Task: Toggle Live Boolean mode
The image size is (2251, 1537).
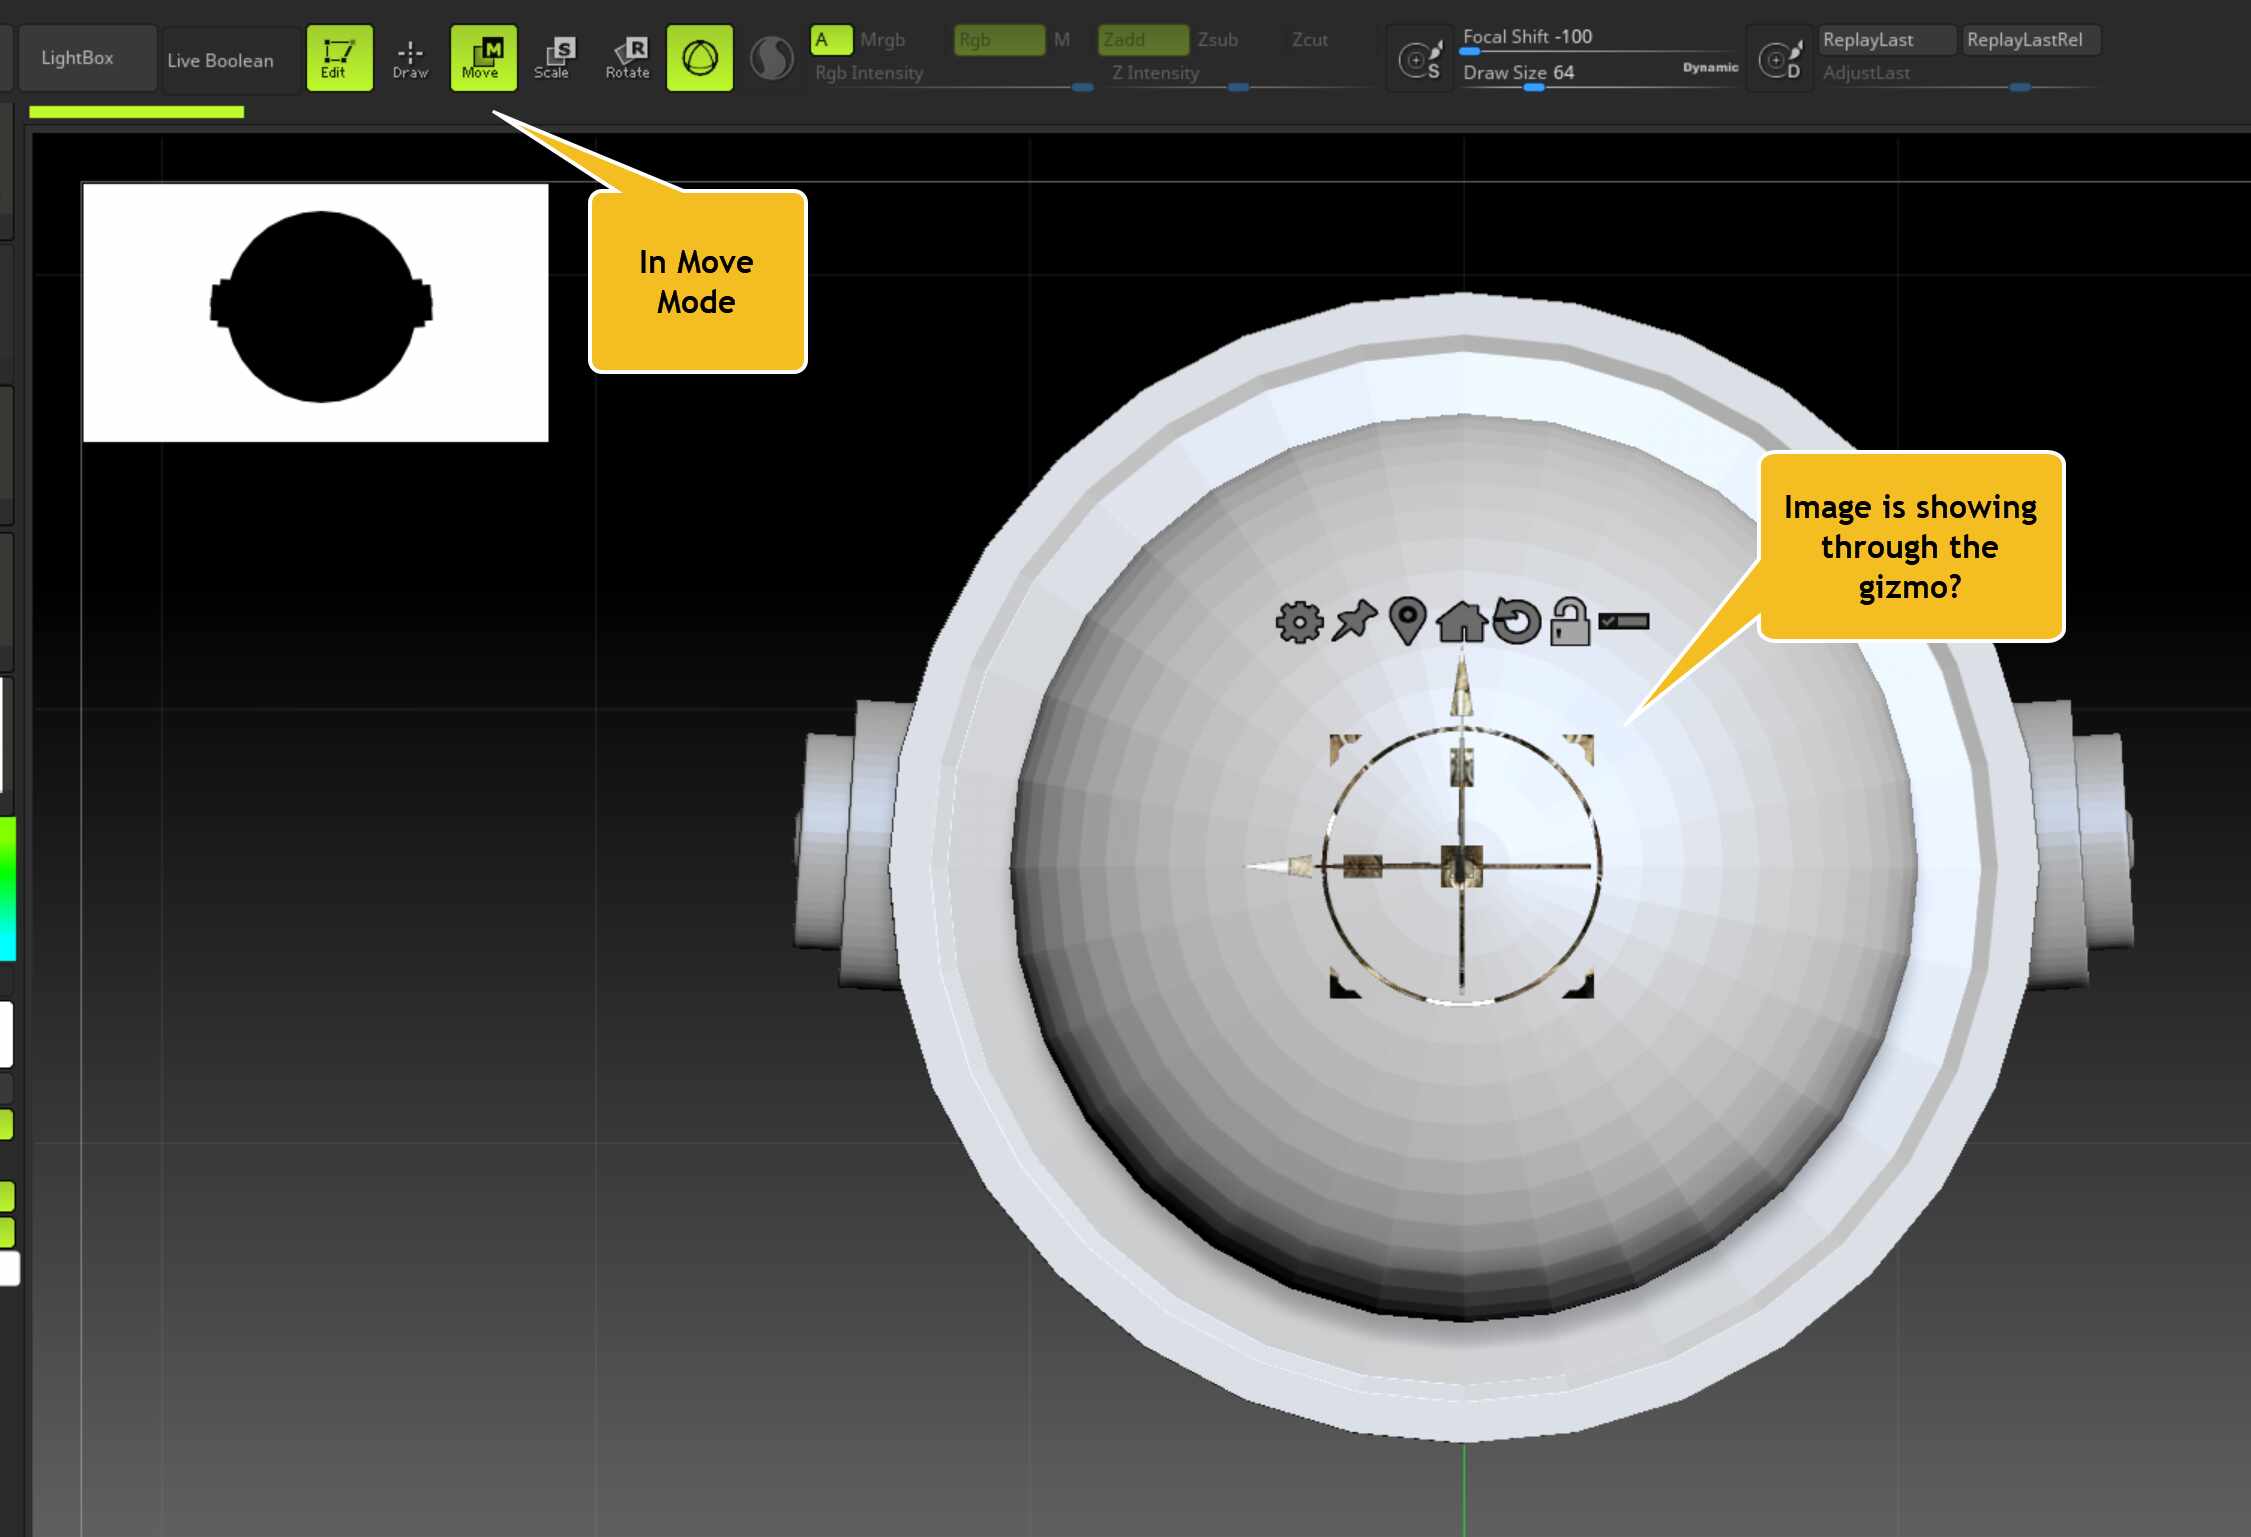Action: [x=220, y=59]
